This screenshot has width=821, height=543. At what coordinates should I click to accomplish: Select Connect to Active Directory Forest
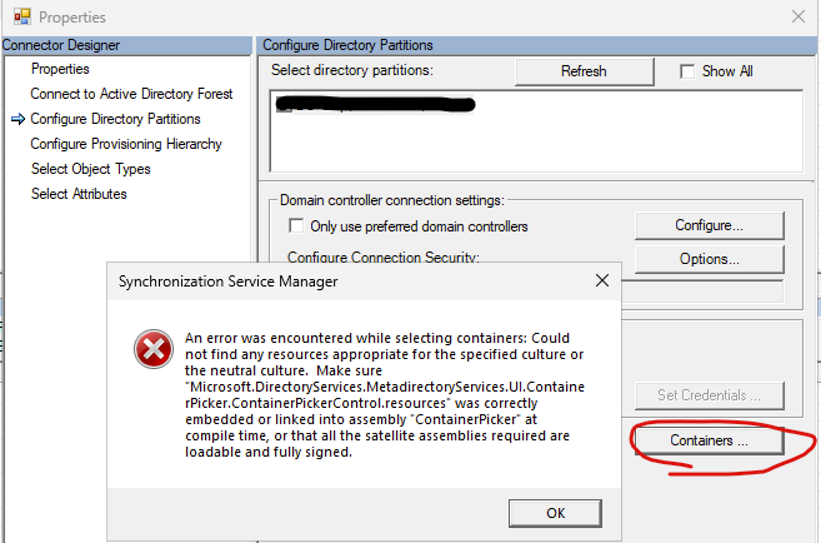coord(131,94)
